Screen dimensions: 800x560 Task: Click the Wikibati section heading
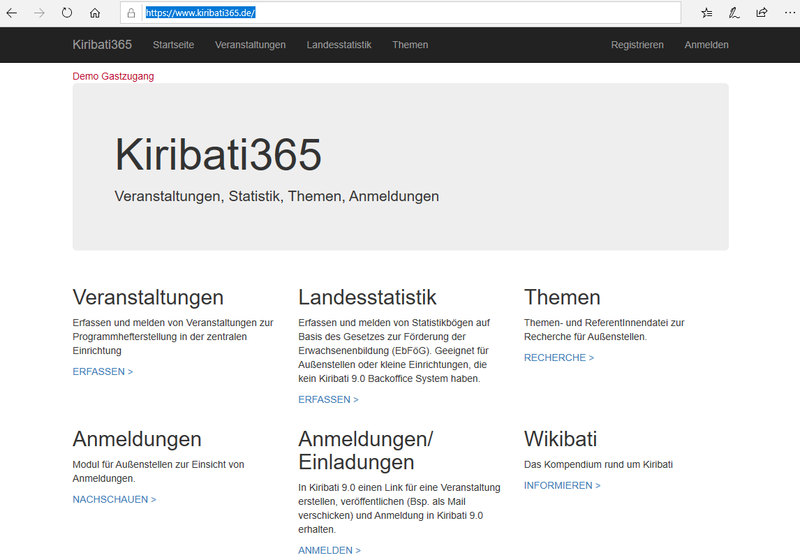pyautogui.click(x=560, y=439)
